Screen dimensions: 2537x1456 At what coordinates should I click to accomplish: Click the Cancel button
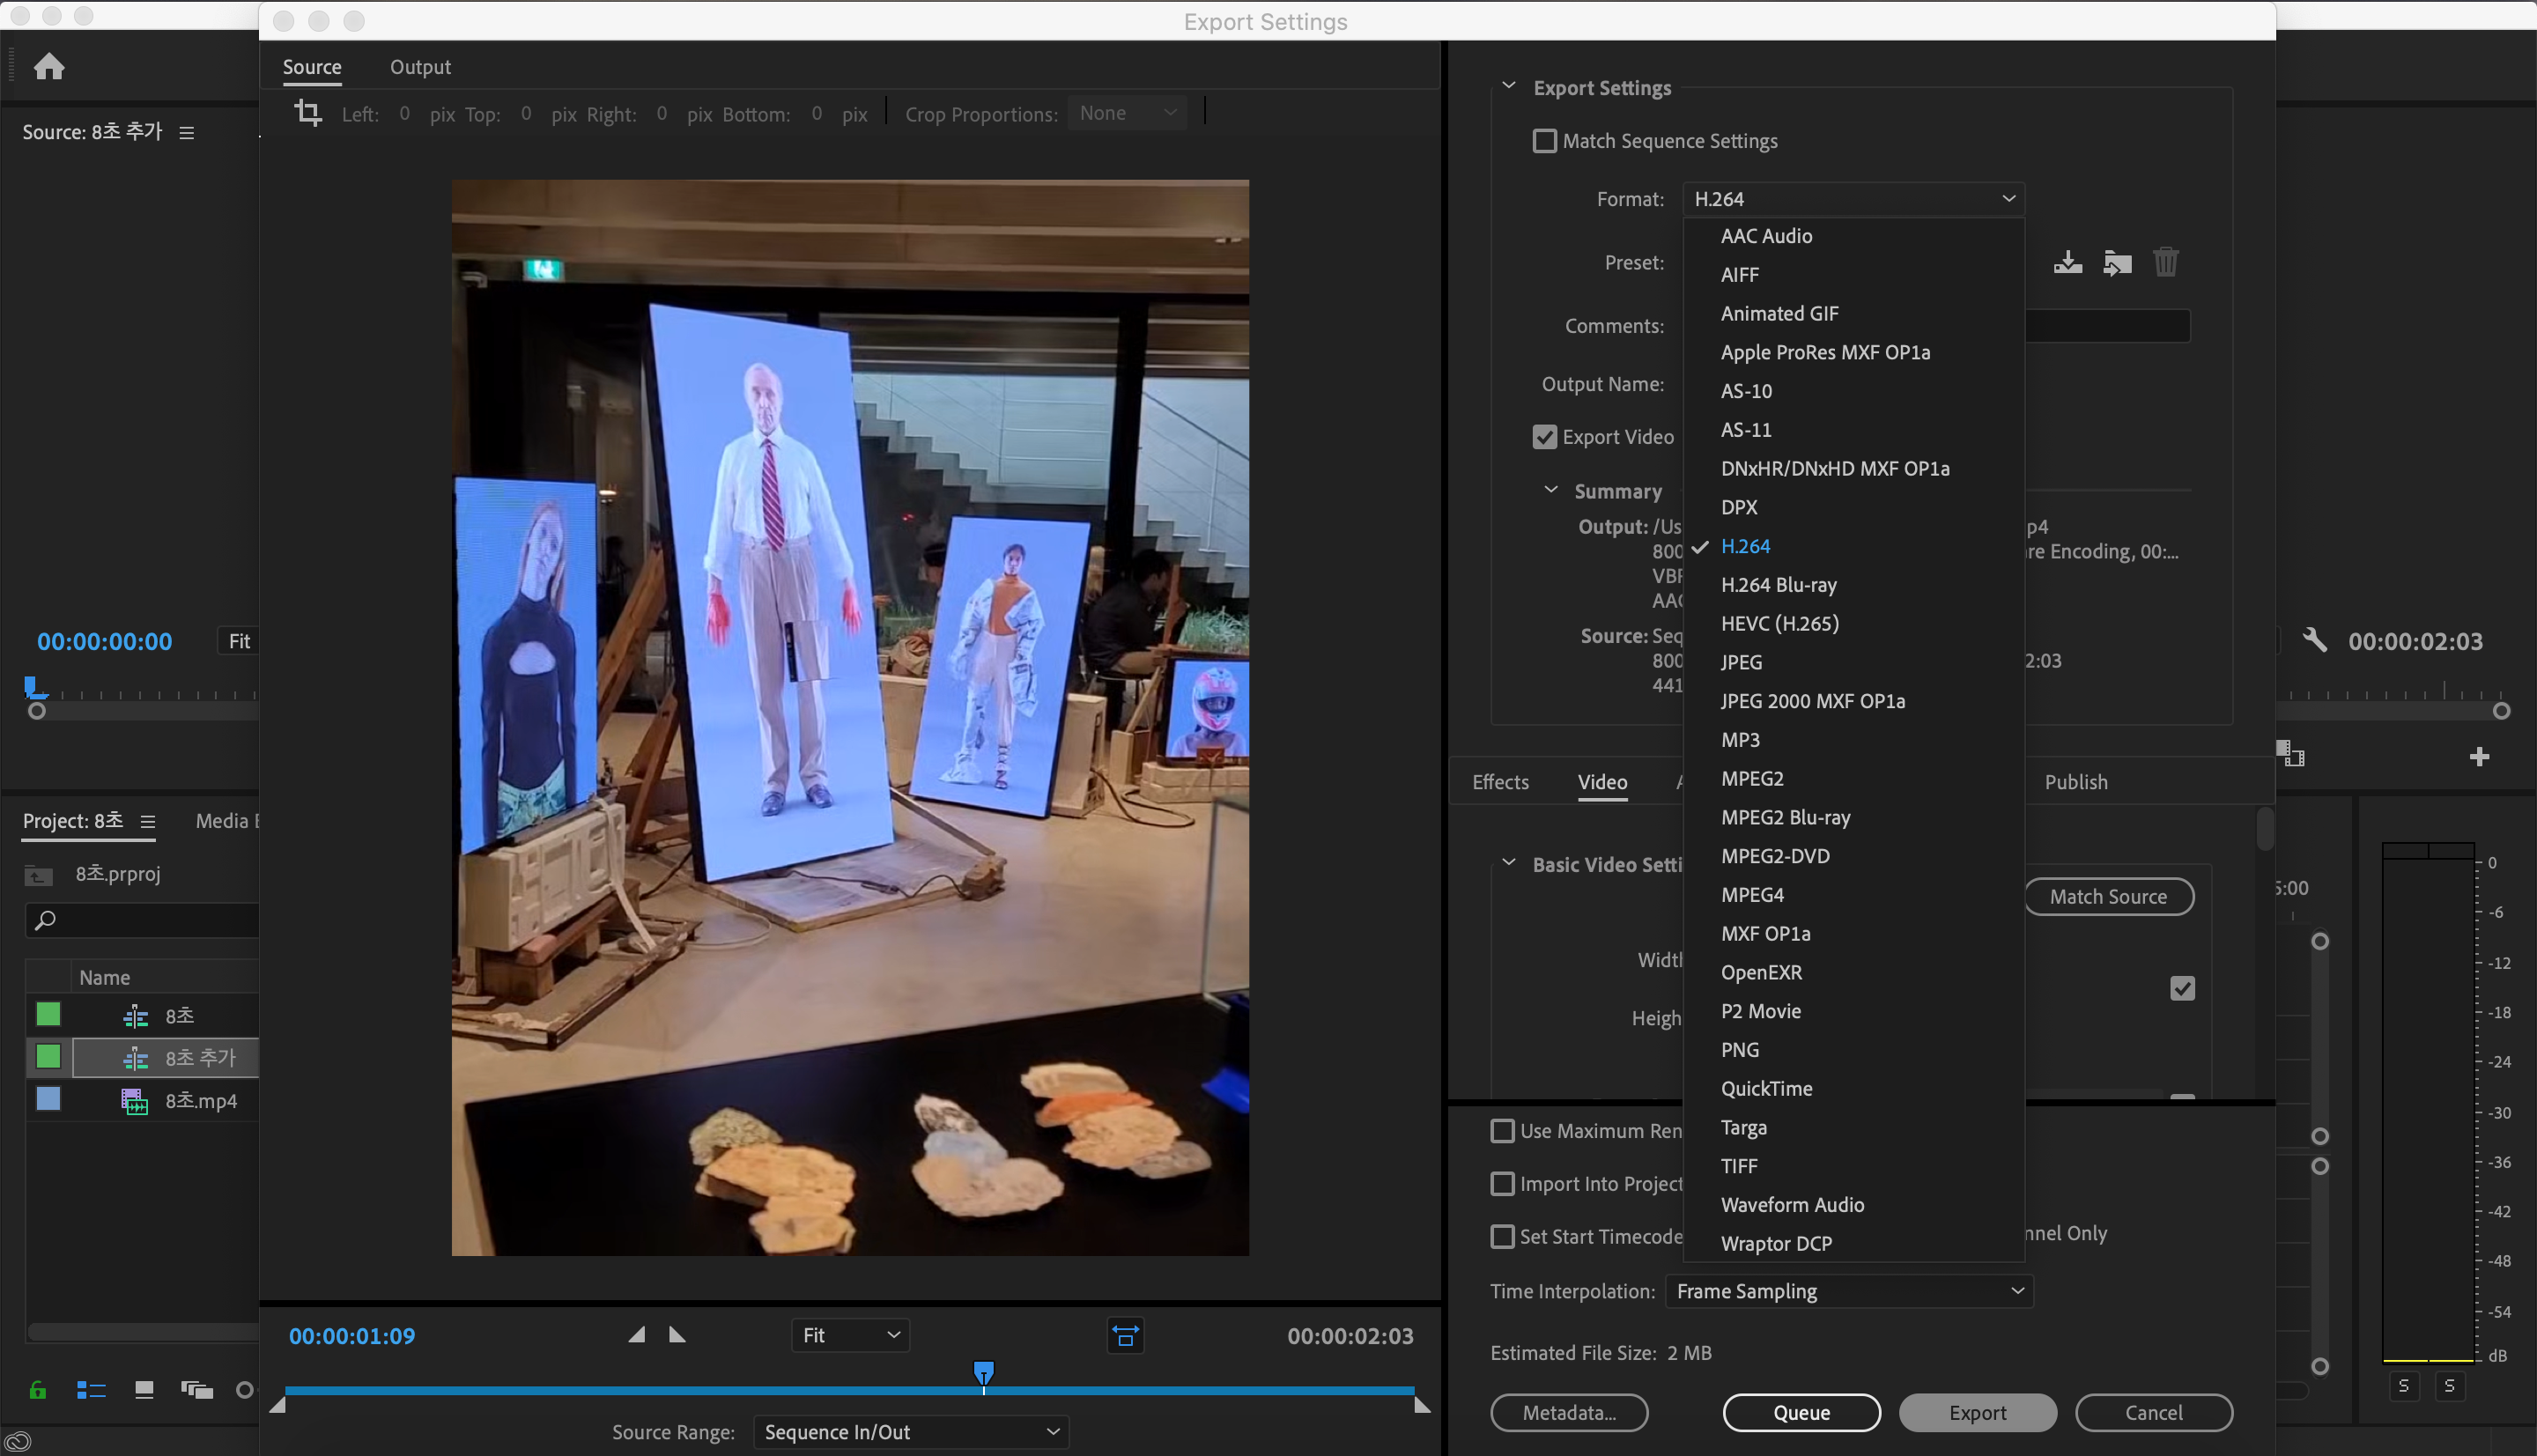click(2153, 1412)
